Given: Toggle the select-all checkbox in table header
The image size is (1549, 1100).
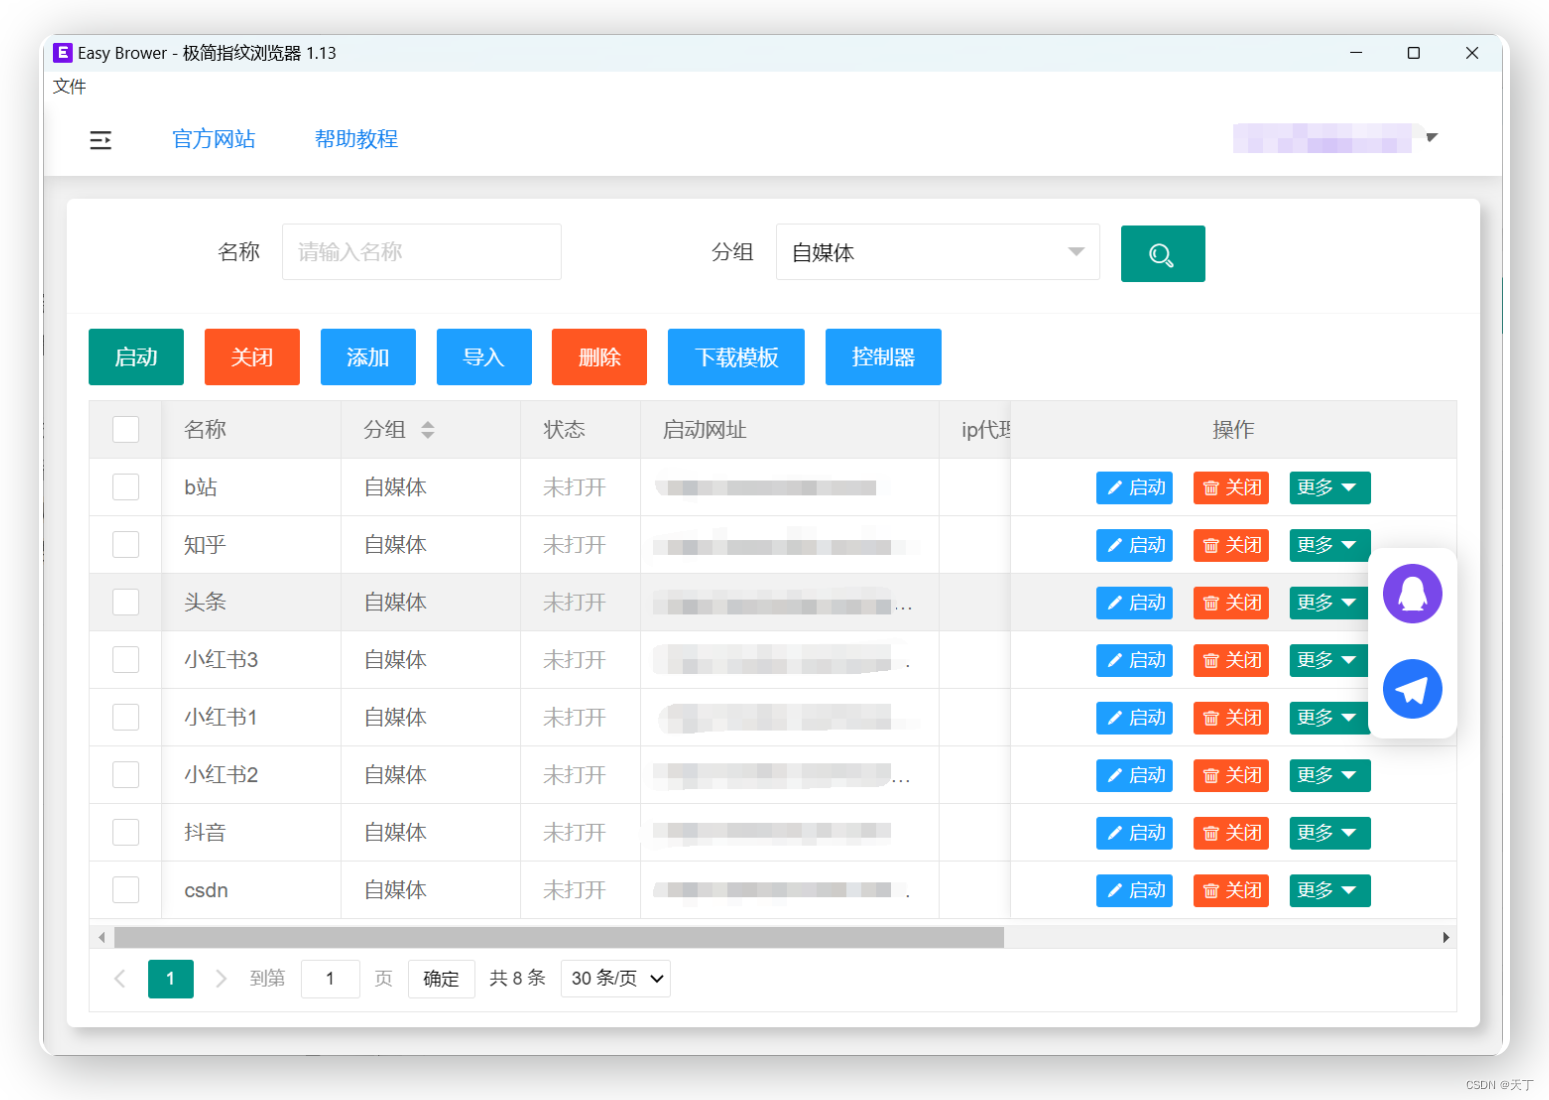Looking at the screenshot, I should pos(125,429).
